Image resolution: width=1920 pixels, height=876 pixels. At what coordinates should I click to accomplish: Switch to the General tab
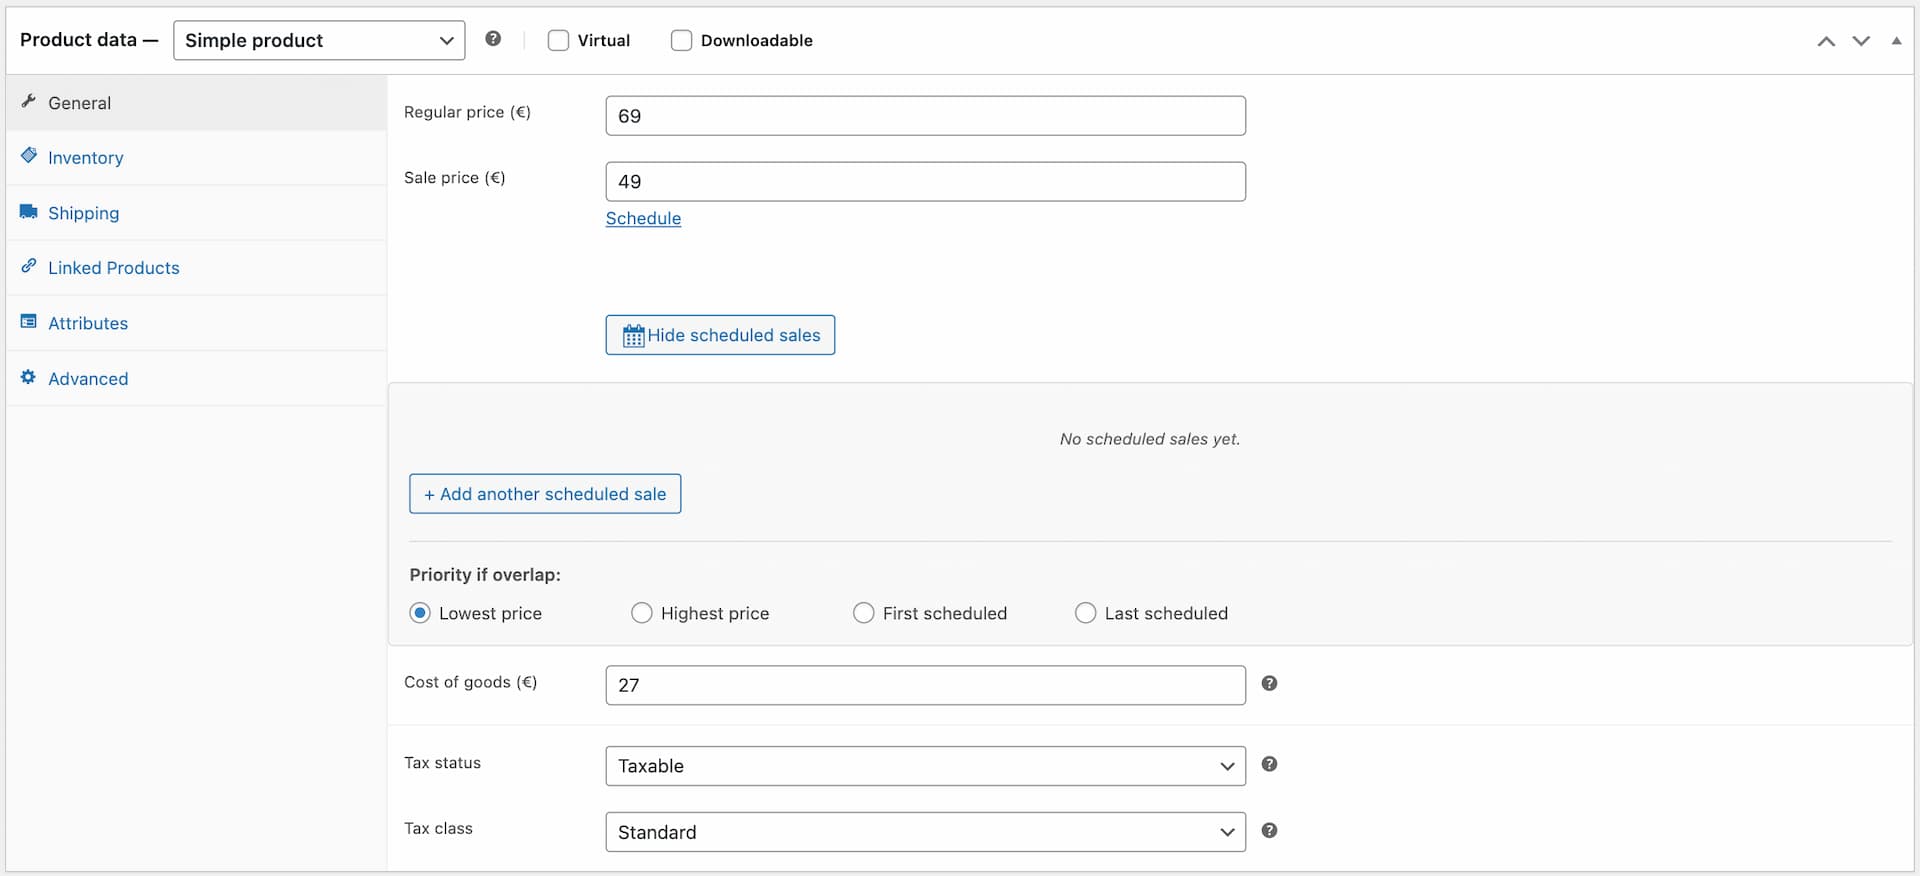[x=196, y=103]
